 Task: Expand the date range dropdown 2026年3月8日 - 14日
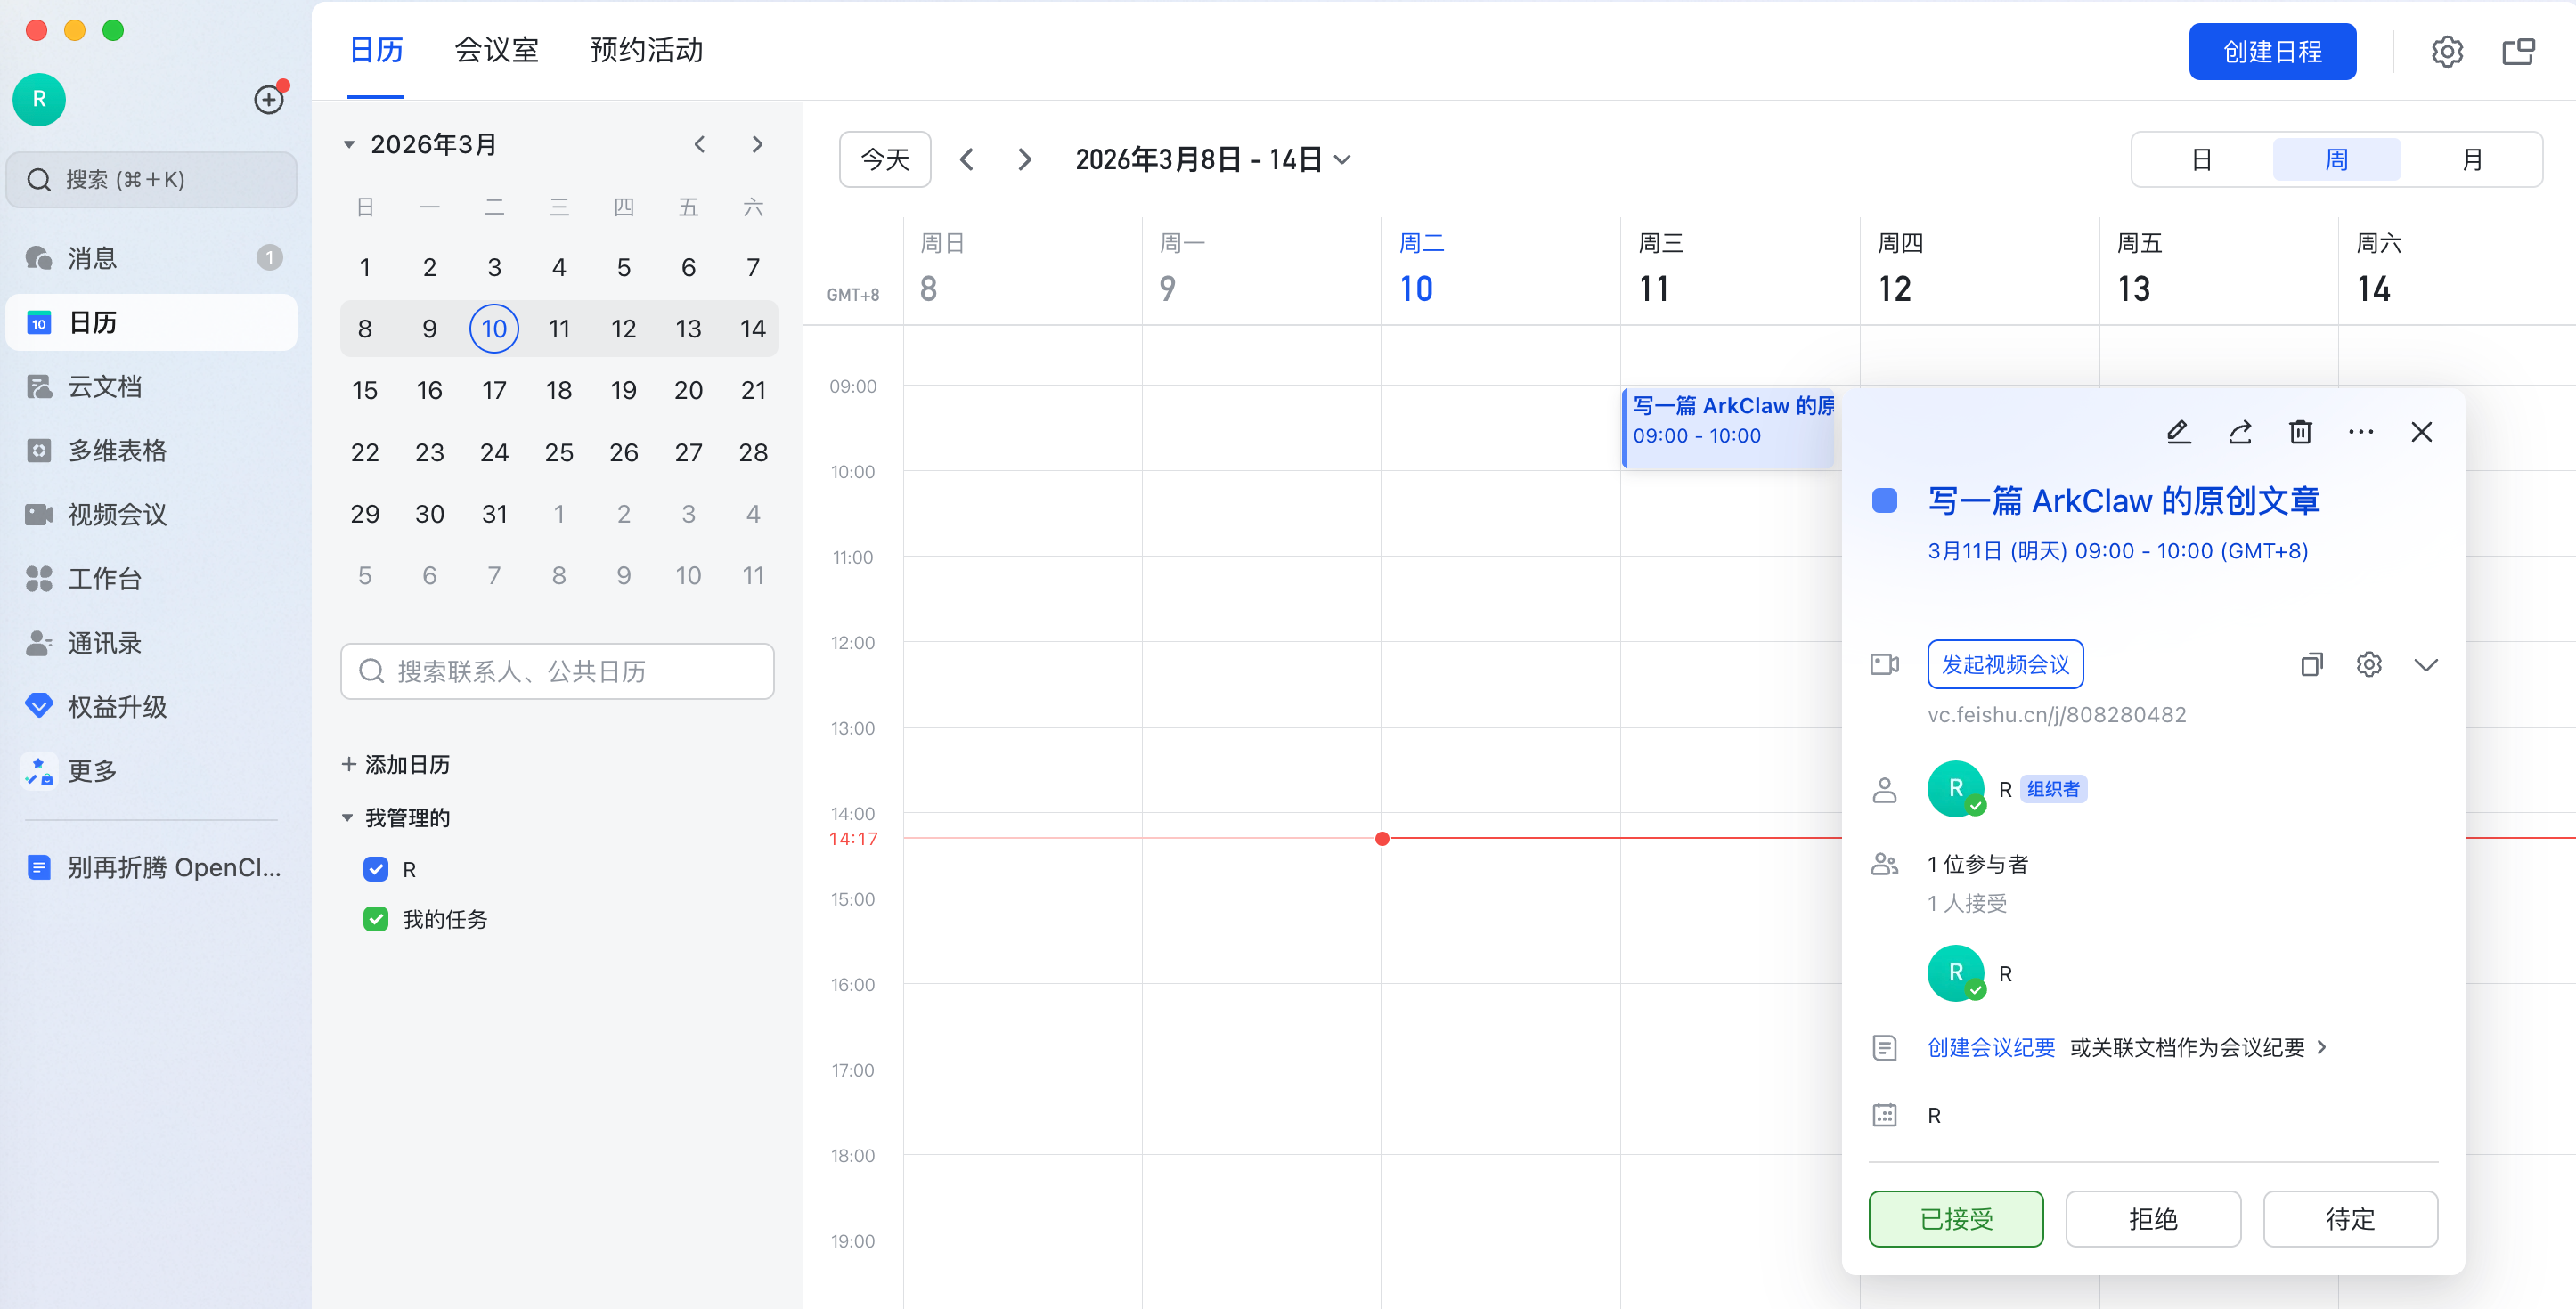tap(1213, 160)
